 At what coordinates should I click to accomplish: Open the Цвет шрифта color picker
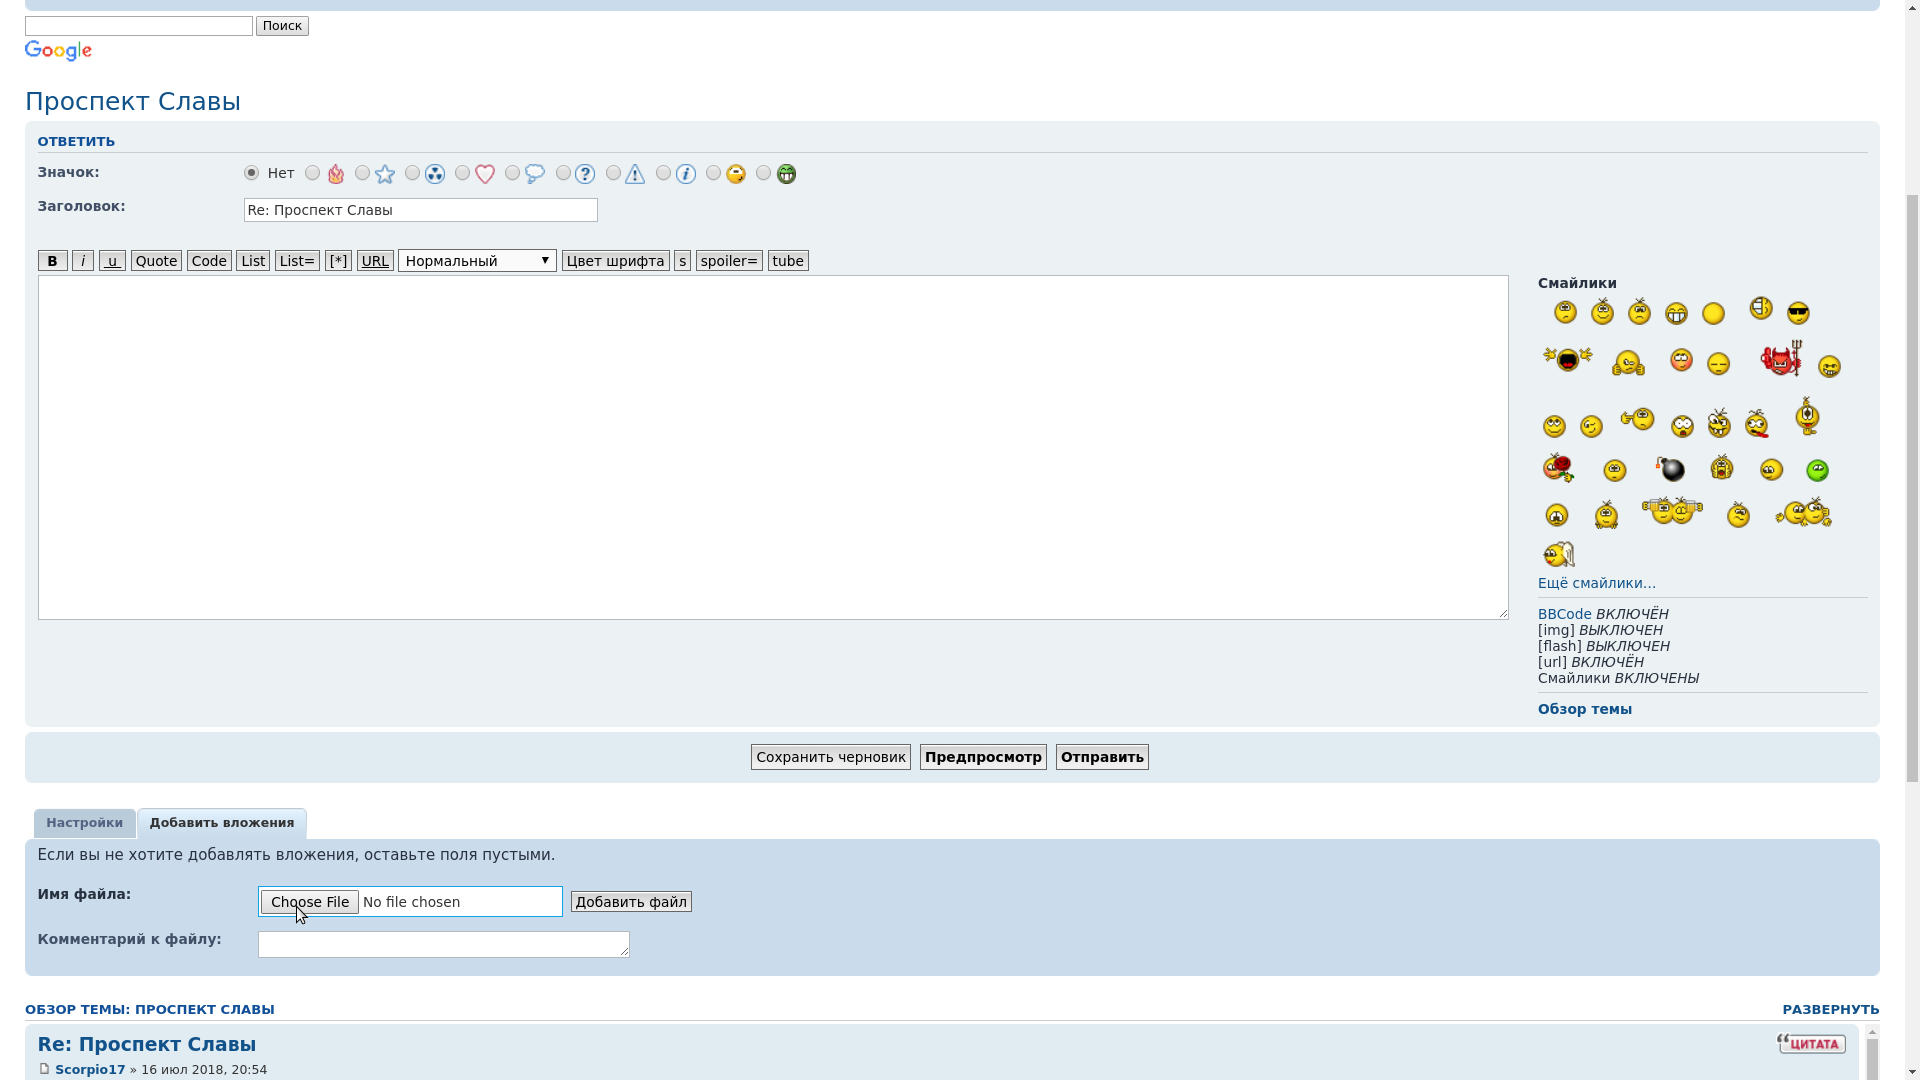point(615,261)
